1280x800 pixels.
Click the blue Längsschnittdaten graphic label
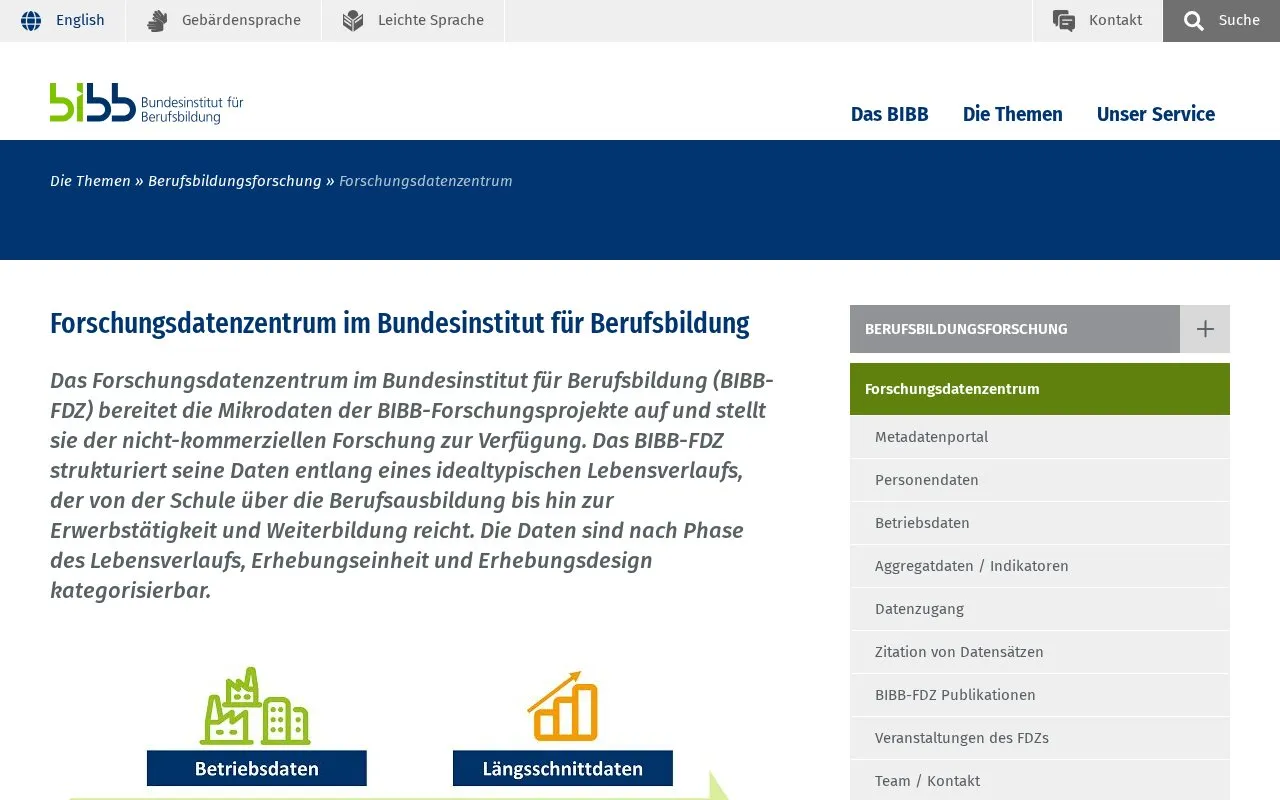click(x=563, y=768)
